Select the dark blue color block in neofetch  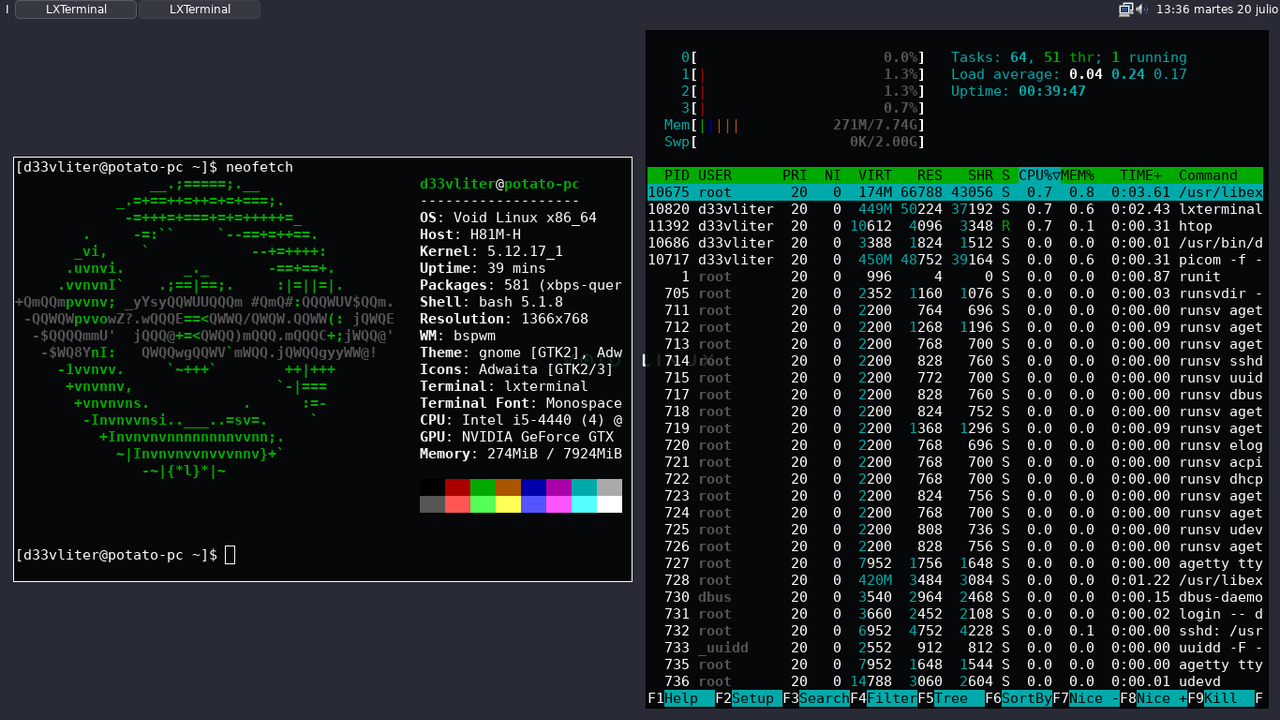pos(533,487)
